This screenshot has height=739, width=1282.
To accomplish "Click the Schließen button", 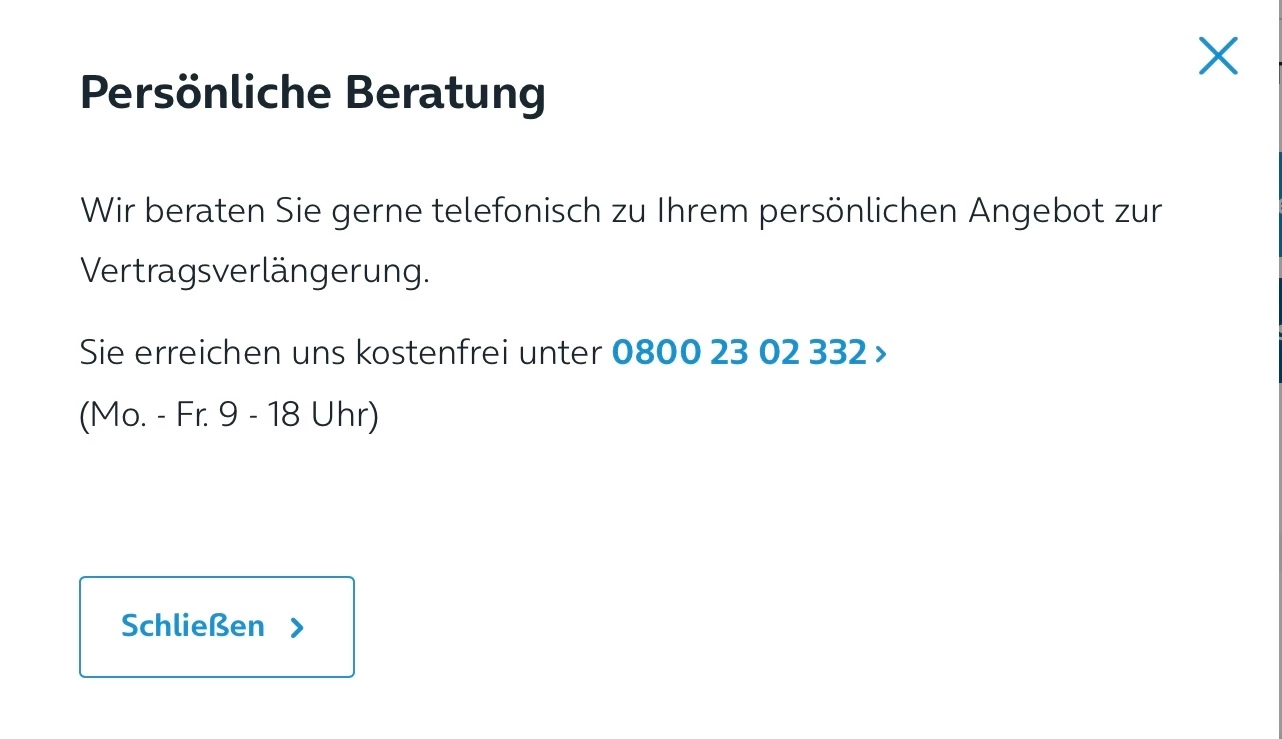I will [x=217, y=627].
